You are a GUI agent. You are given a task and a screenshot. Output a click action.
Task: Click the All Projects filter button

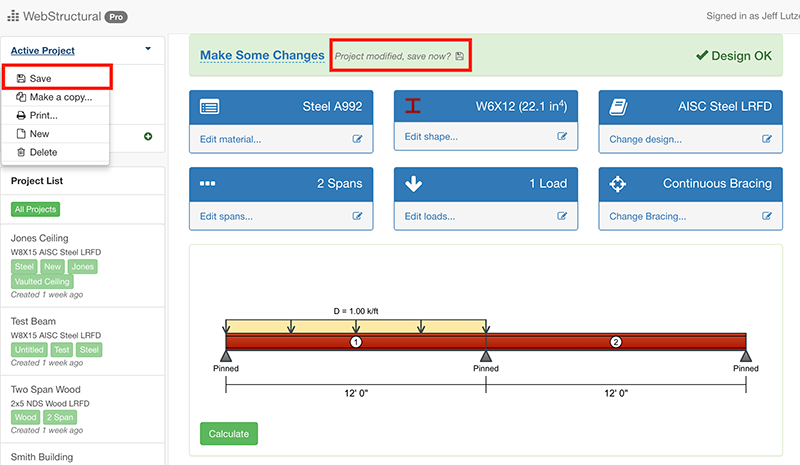(x=35, y=209)
